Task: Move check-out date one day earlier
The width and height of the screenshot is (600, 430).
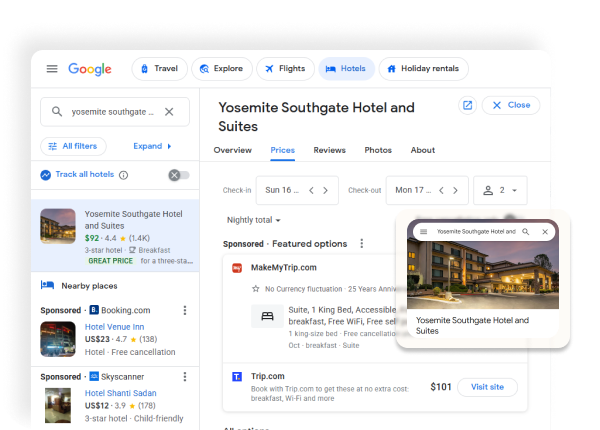Action: 442,191
